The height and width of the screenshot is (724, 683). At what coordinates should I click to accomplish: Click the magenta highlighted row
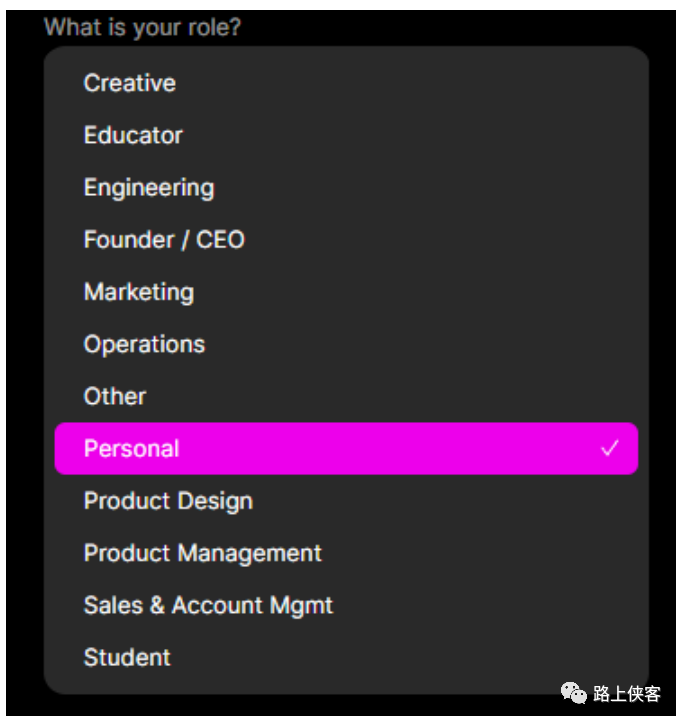coord(346,449)
